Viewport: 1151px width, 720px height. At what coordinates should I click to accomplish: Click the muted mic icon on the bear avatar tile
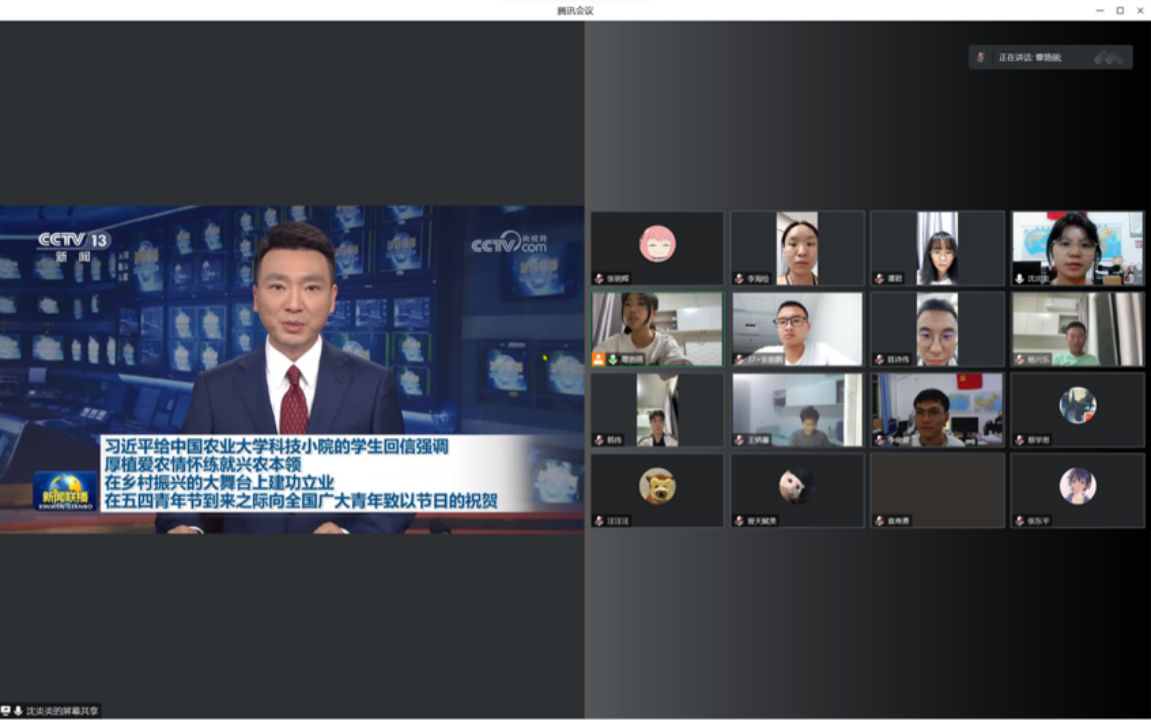pos(599,521)
